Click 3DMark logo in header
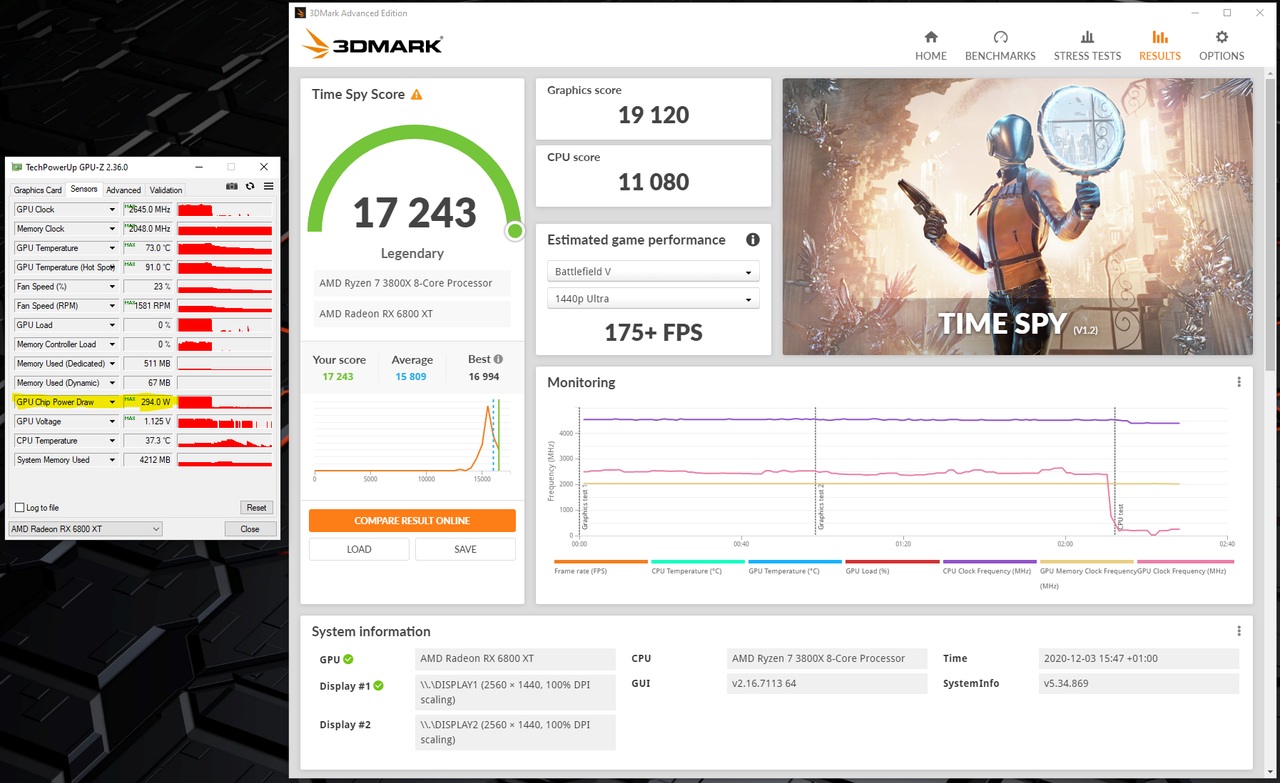Image resolution: width=1280 pixels, height=783 pixels. click(x=373, y=44)
